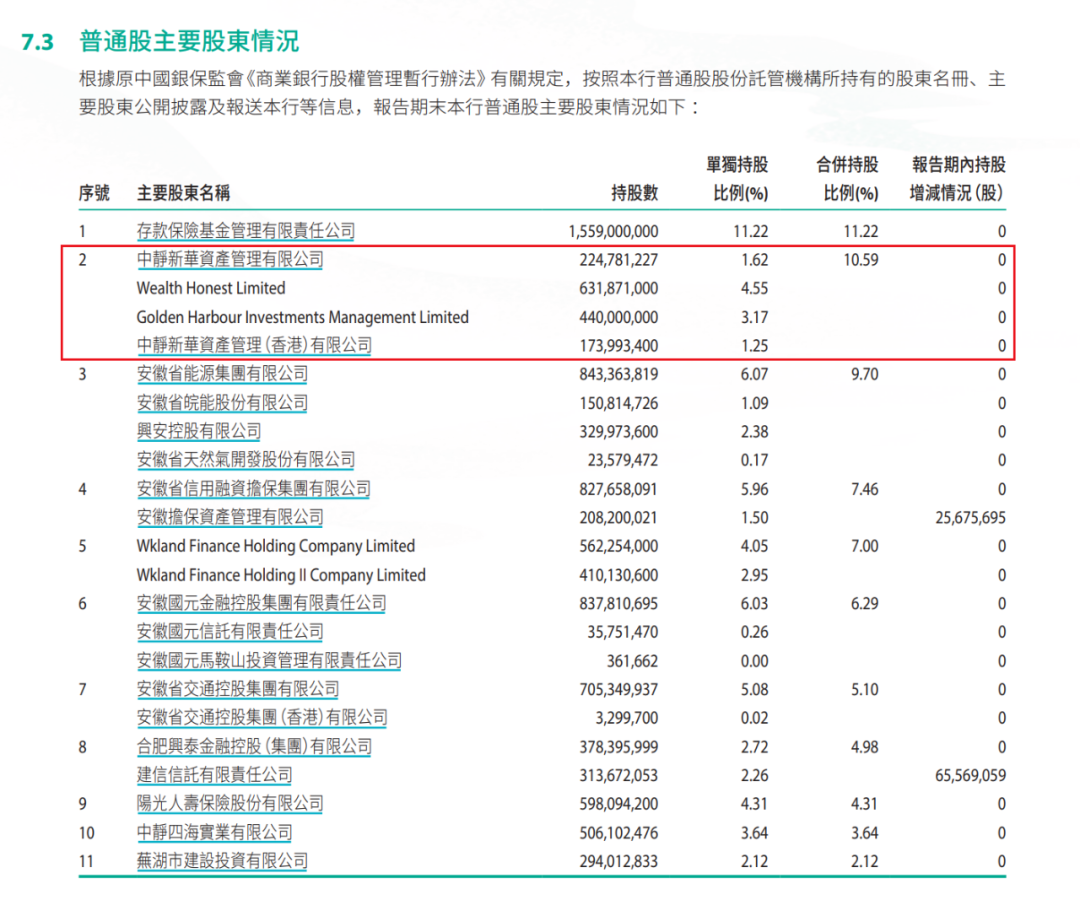Click column header 持股數
1080x916 pixels.
point(634,193)
